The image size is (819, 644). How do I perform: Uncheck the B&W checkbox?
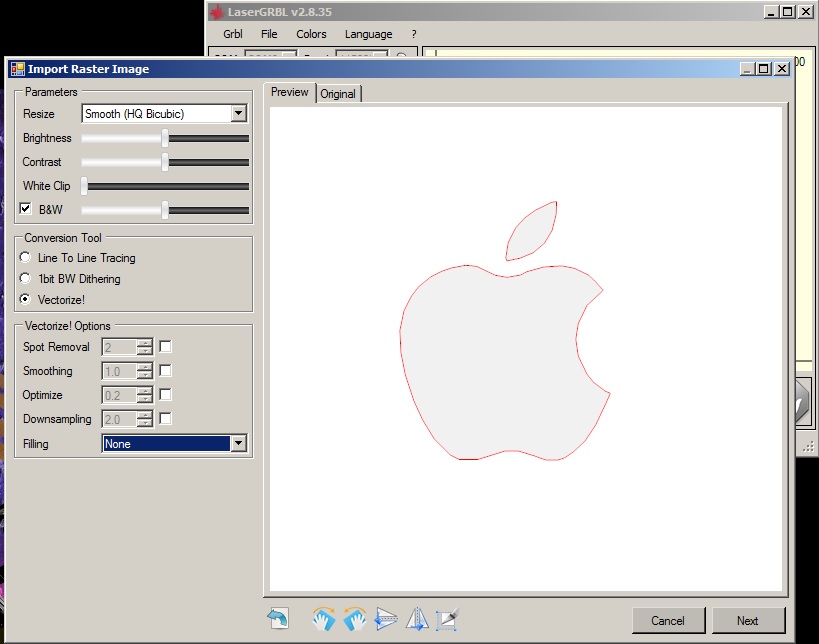coord(26,209)
